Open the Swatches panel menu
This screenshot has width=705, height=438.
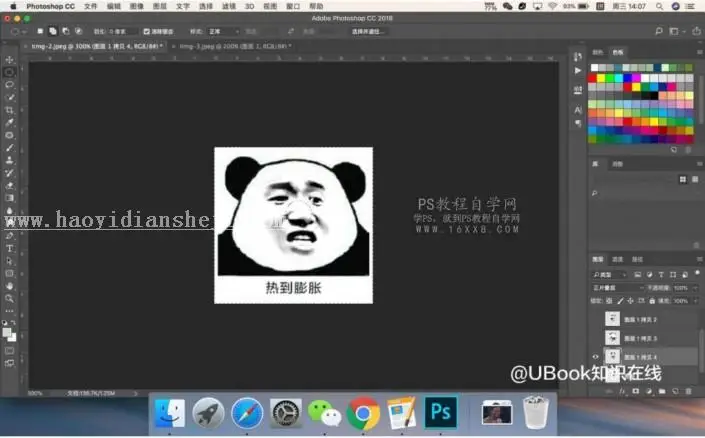click(699, 52)
